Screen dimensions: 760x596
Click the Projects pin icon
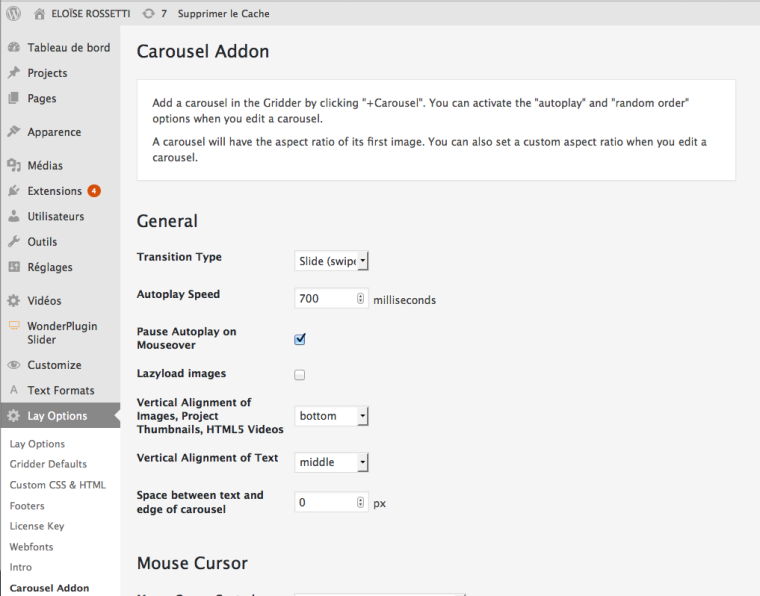click(x=14, y=73)
